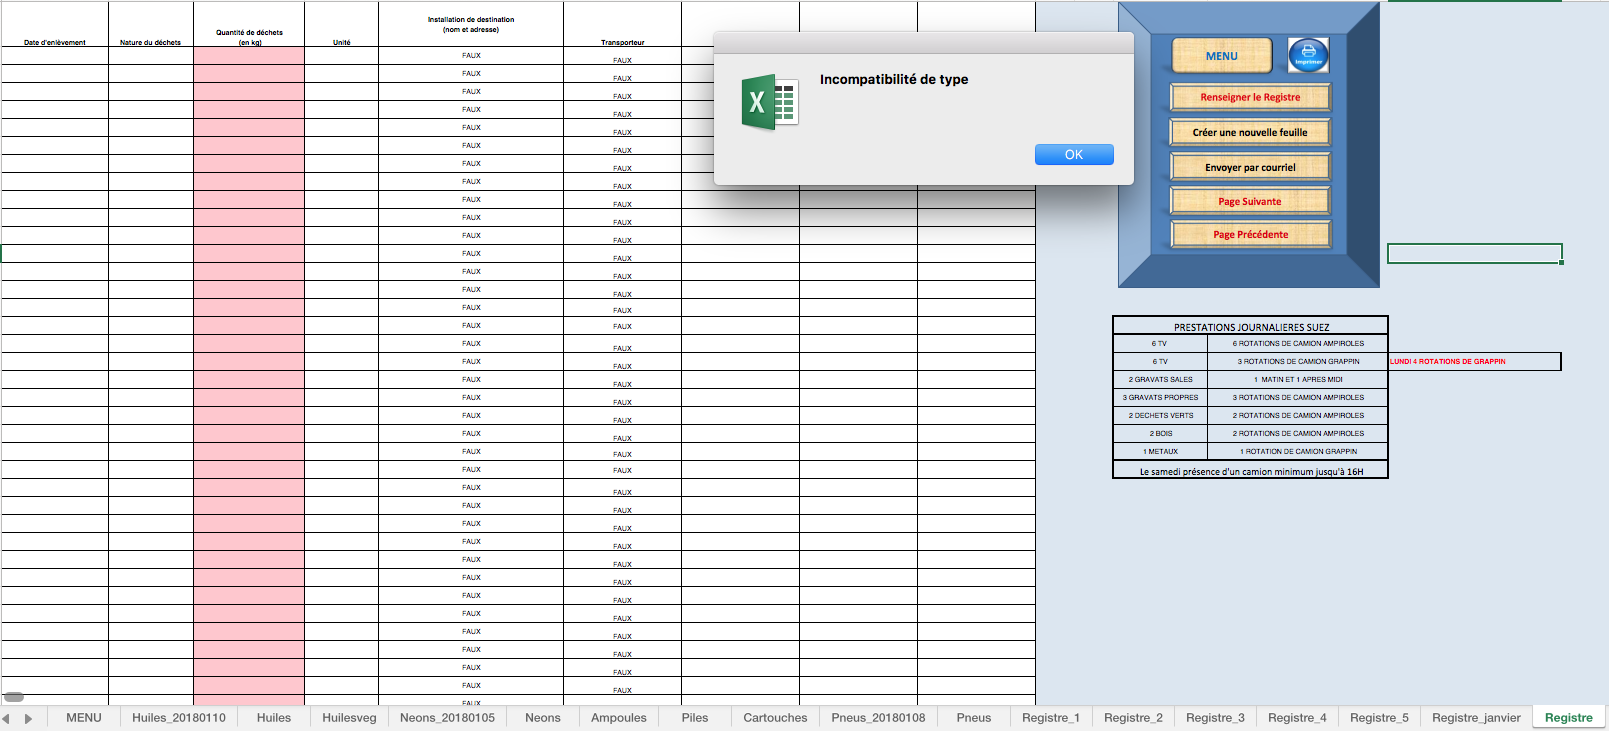This screenshot has width=1609, height=731.
Task: Click the 1 ROTATION DE CAMION GRAPPIN cell
Action: click(x=1298, y=451)
